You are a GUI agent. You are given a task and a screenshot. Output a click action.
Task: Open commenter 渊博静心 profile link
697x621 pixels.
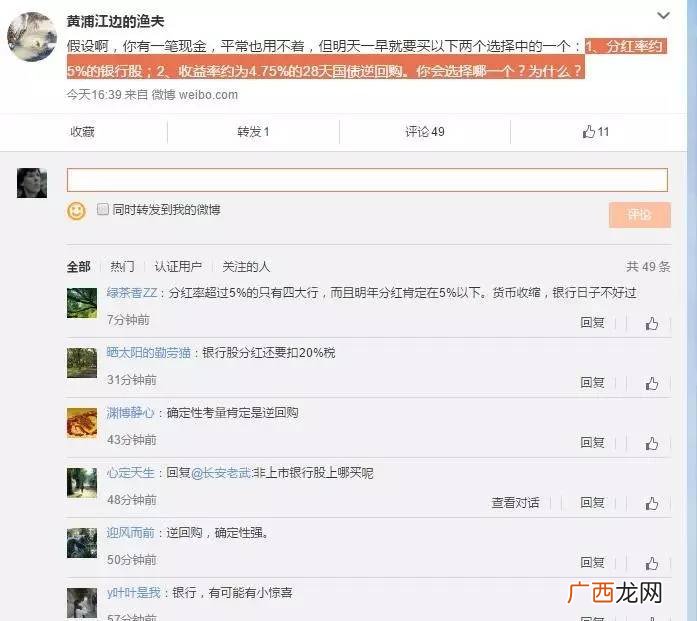[x=130, y=413]
